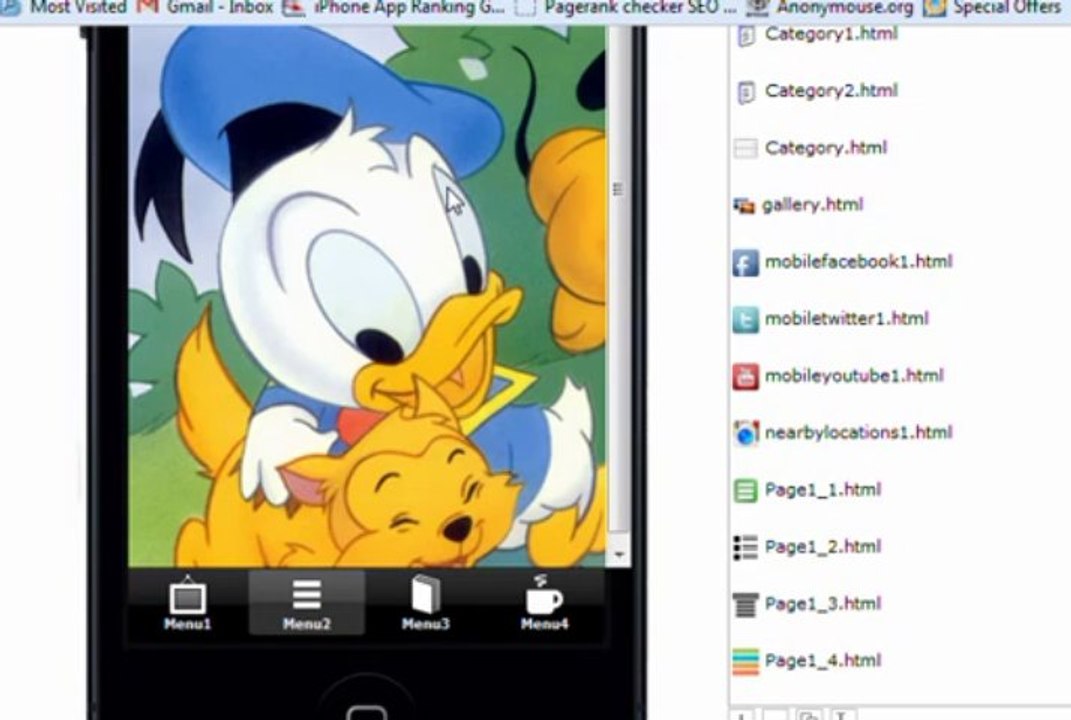Click the YouTube icon beside mobileyoutube1.html
Image resolution: width=1071 pixels, height=720 pixels.
pos(745,377)
